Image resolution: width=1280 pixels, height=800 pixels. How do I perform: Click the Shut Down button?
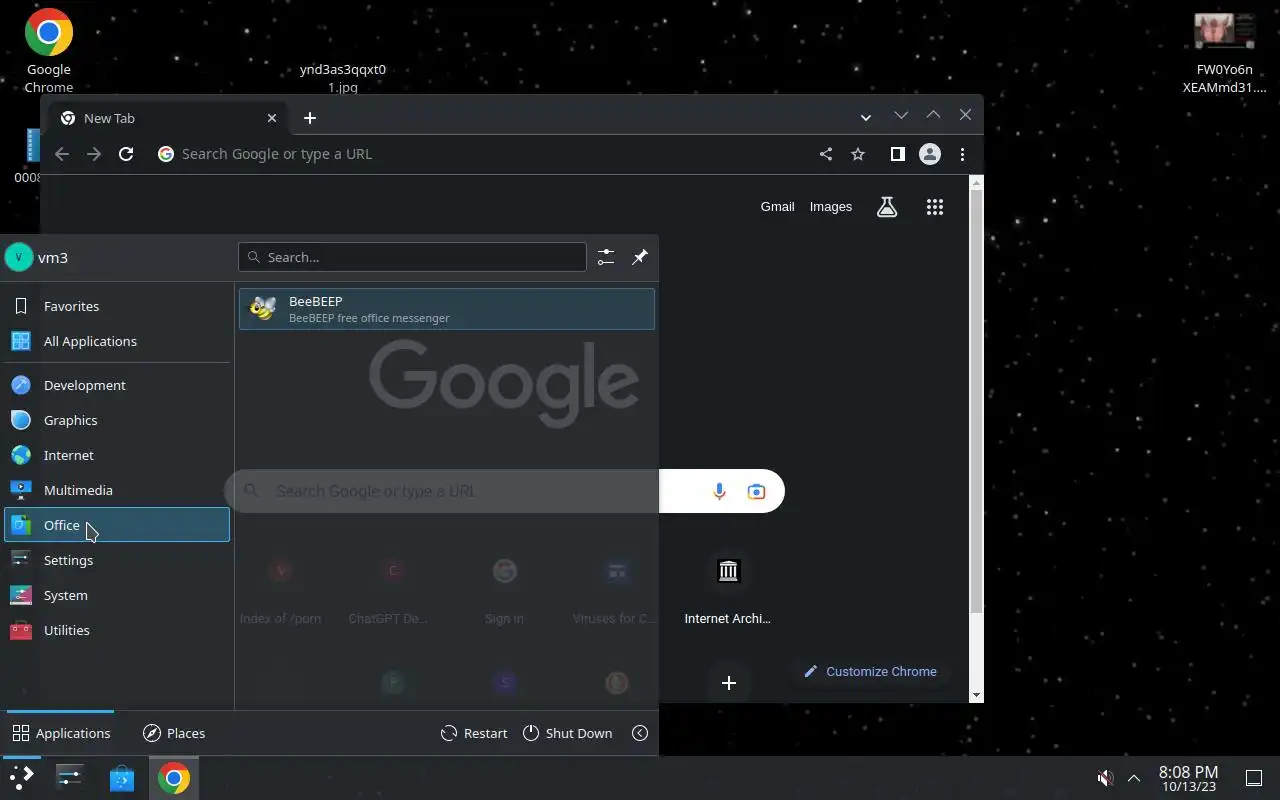567,733
